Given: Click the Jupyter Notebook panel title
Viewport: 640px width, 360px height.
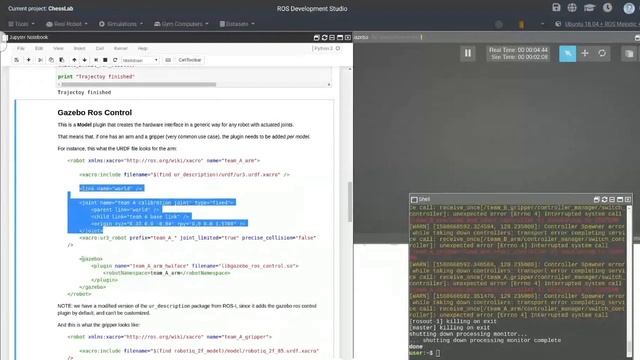Looking at the screenshot, I should (29, 37).
